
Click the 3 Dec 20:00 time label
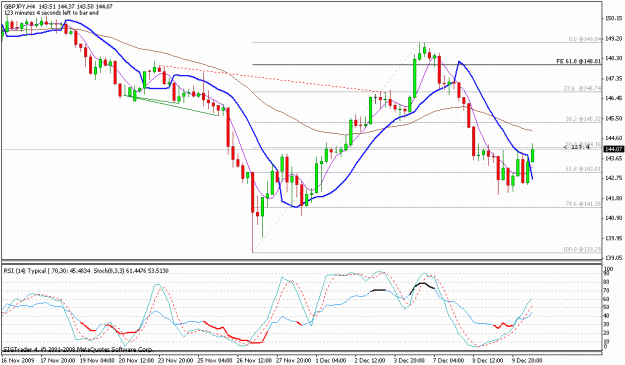click(410, 361)
